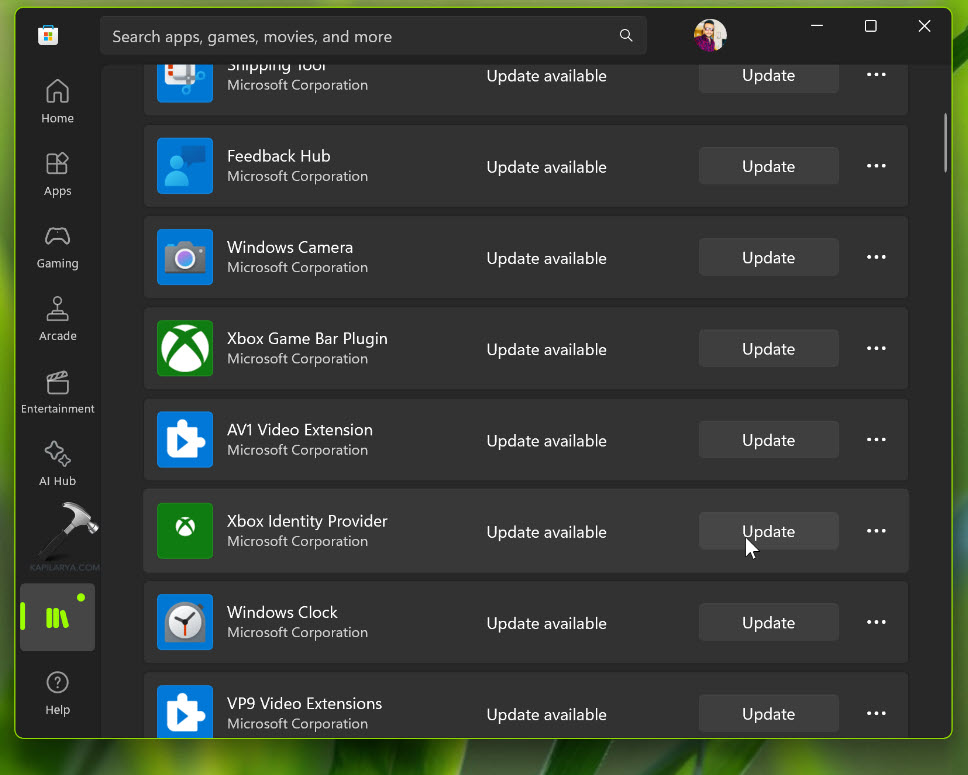This screenshot has width=968, height=775.
Task: Open the Library icon in the sidebar
Action: click(x=57, y=618)
